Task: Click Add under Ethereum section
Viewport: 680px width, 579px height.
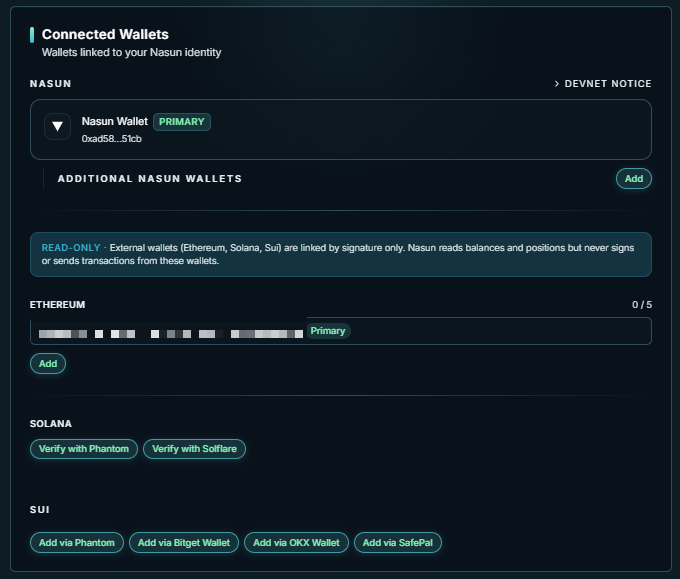Action: [48, 363]
